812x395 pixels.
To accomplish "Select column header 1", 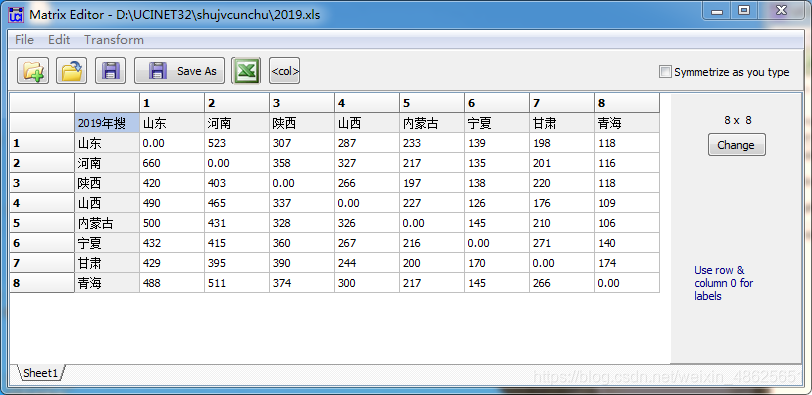I will pyautogui.click(x=172, y=103).
